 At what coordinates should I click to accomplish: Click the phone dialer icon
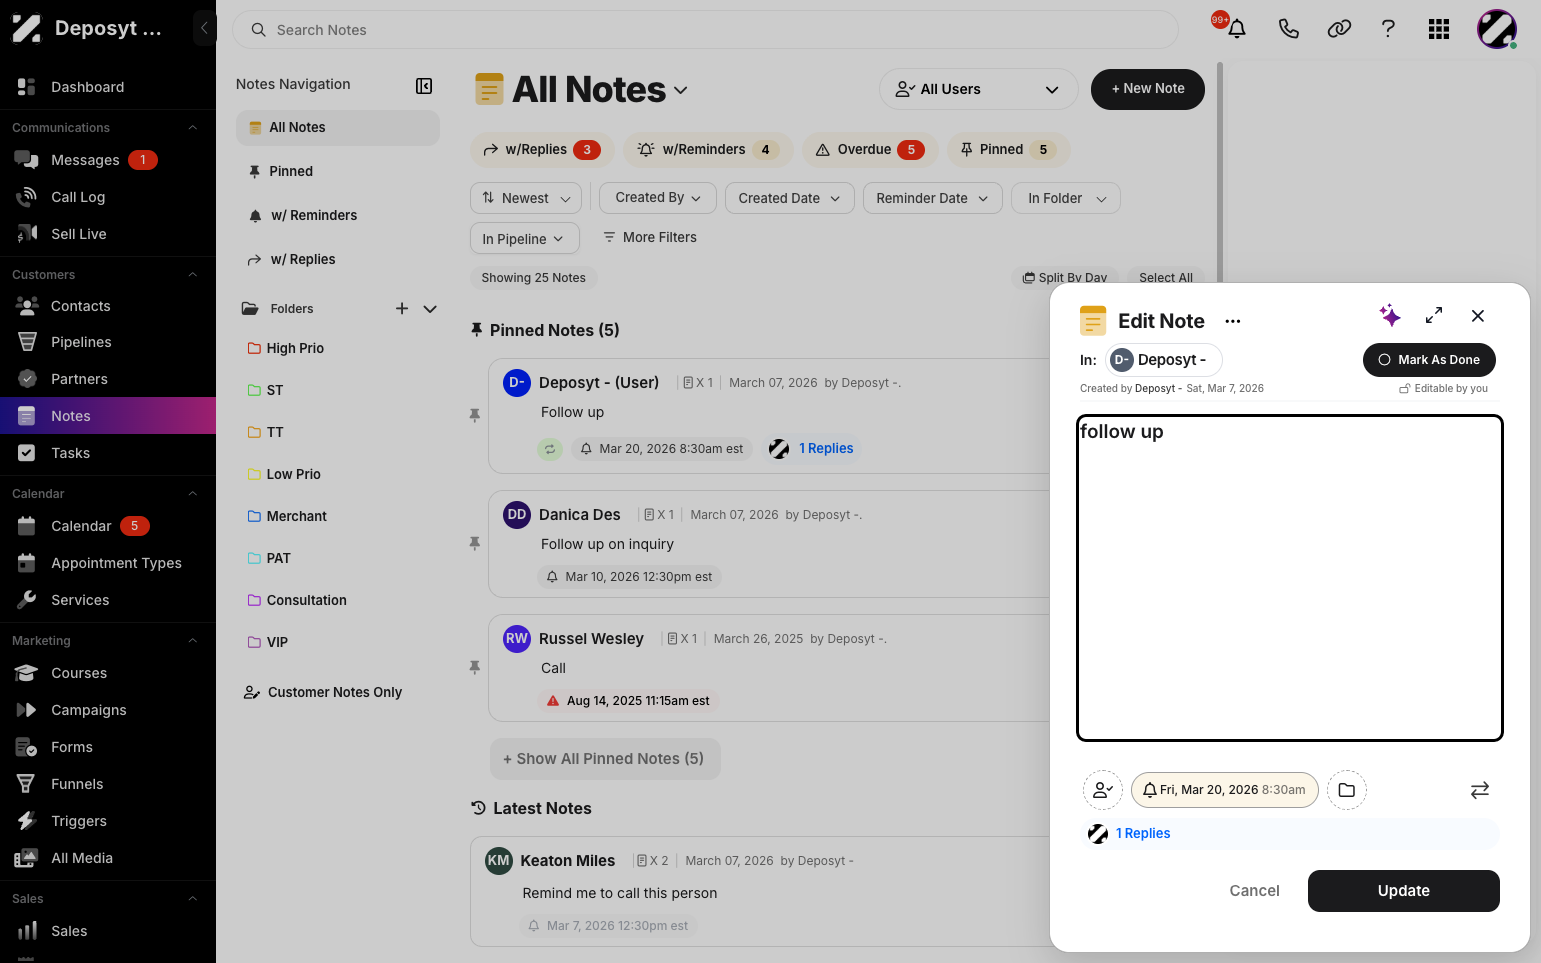click(x=1289, y=29)
